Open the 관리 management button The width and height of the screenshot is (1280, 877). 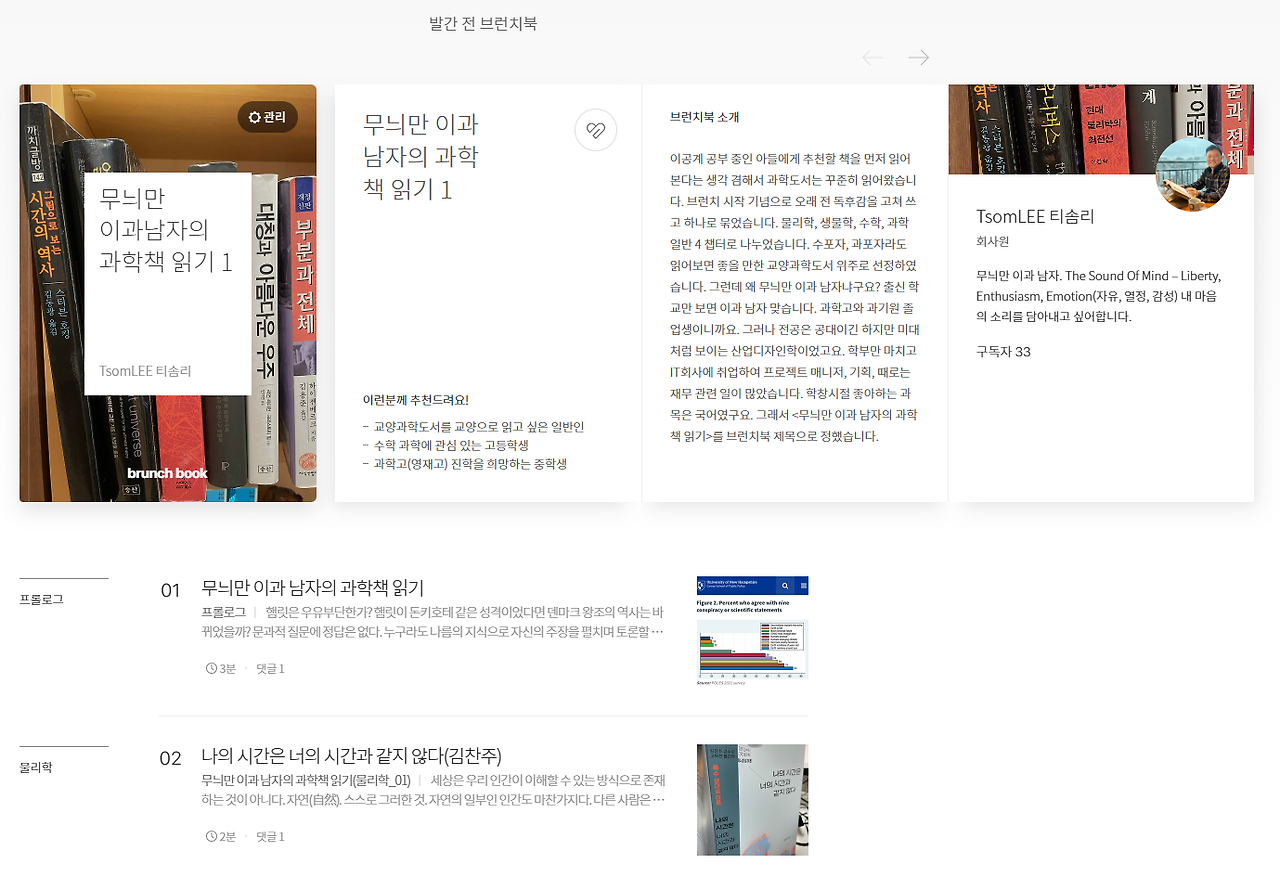coord(270,117)
